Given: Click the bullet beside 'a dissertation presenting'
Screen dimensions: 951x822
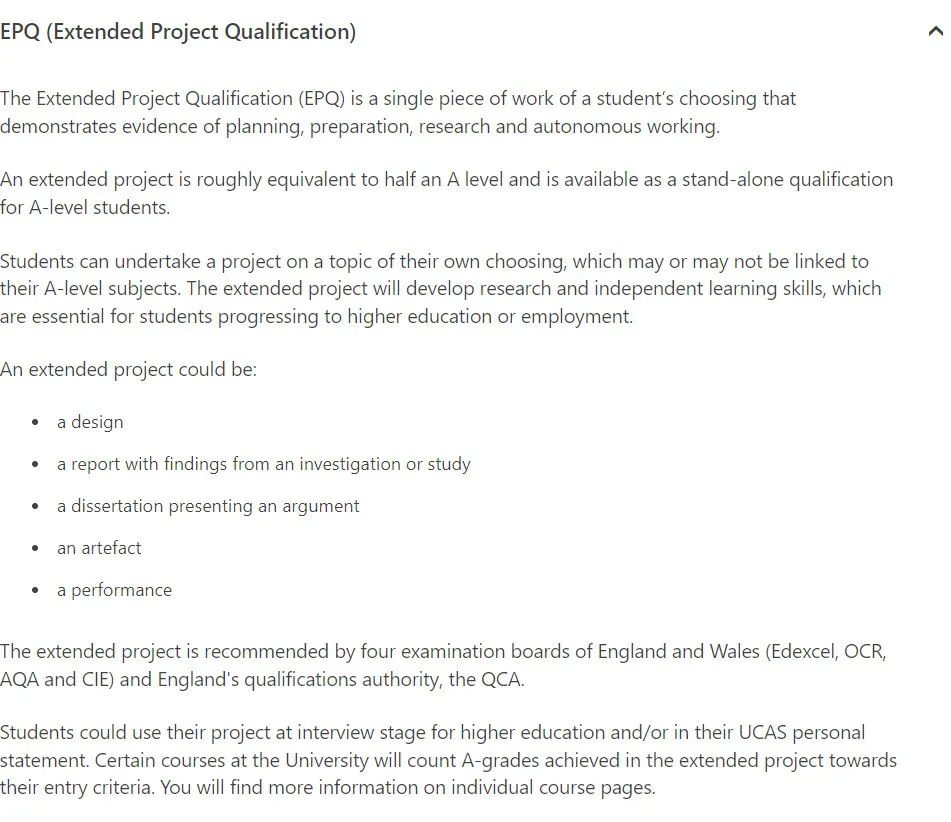Looking at the screenshot, I should click(x=35, y=507).
